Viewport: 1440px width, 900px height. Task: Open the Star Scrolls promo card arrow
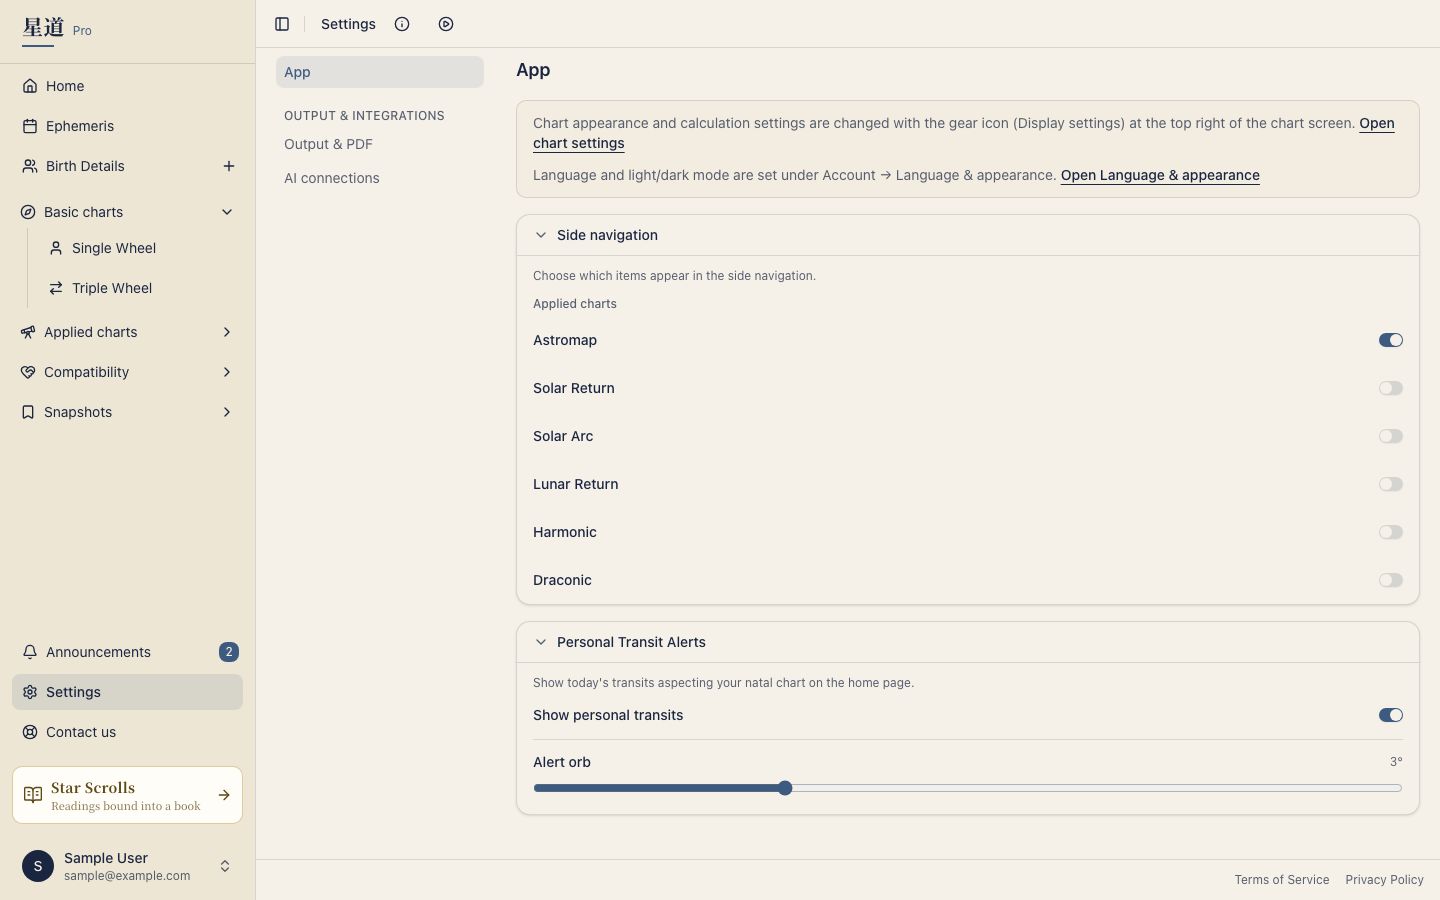point(224,795)
